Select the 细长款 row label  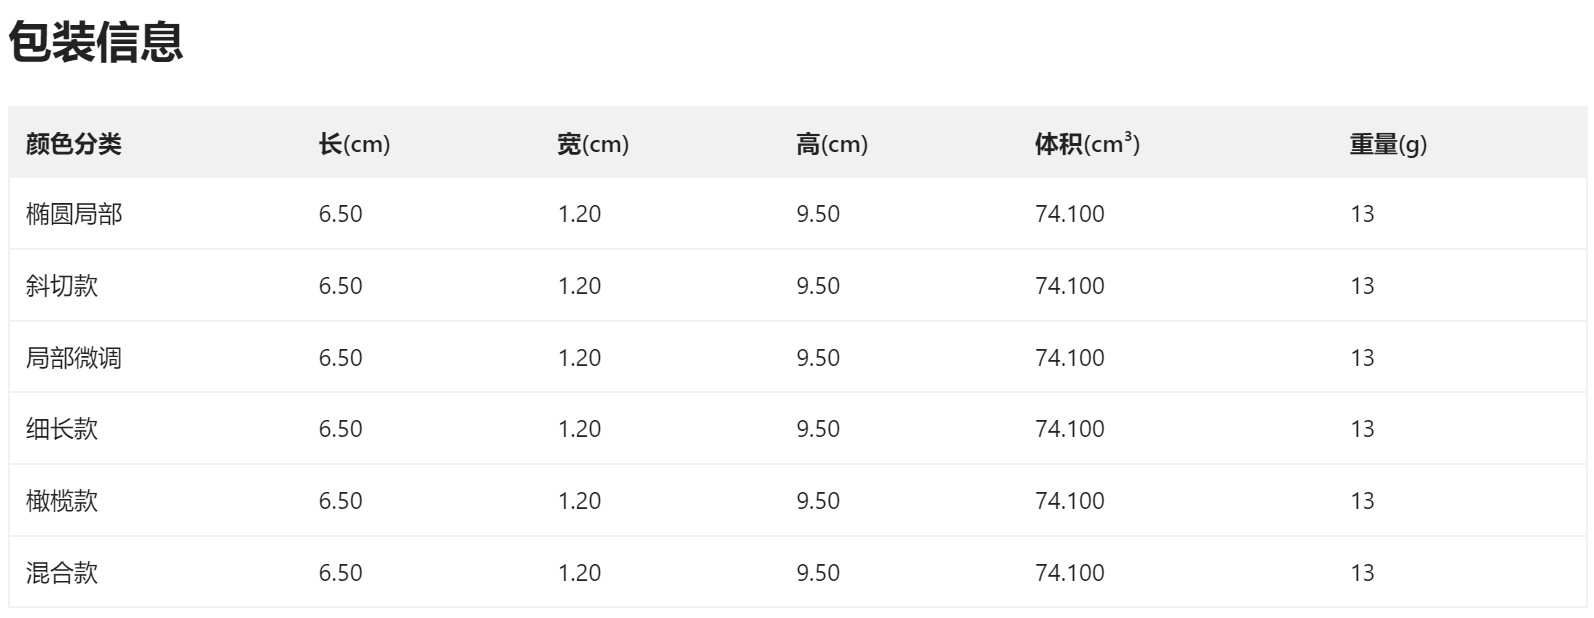click(x=62, y=429)
